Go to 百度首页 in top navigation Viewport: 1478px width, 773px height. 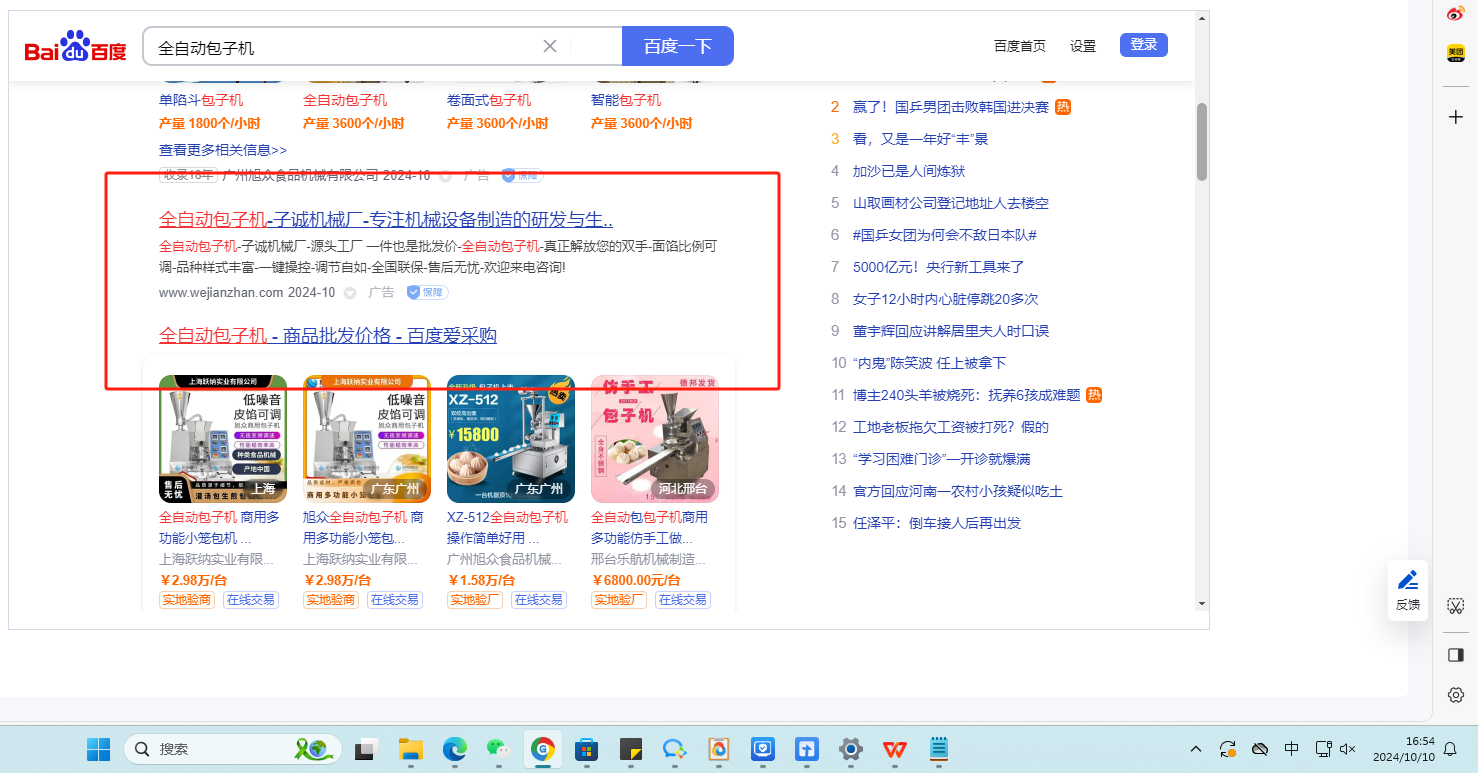click(1020, 46)
